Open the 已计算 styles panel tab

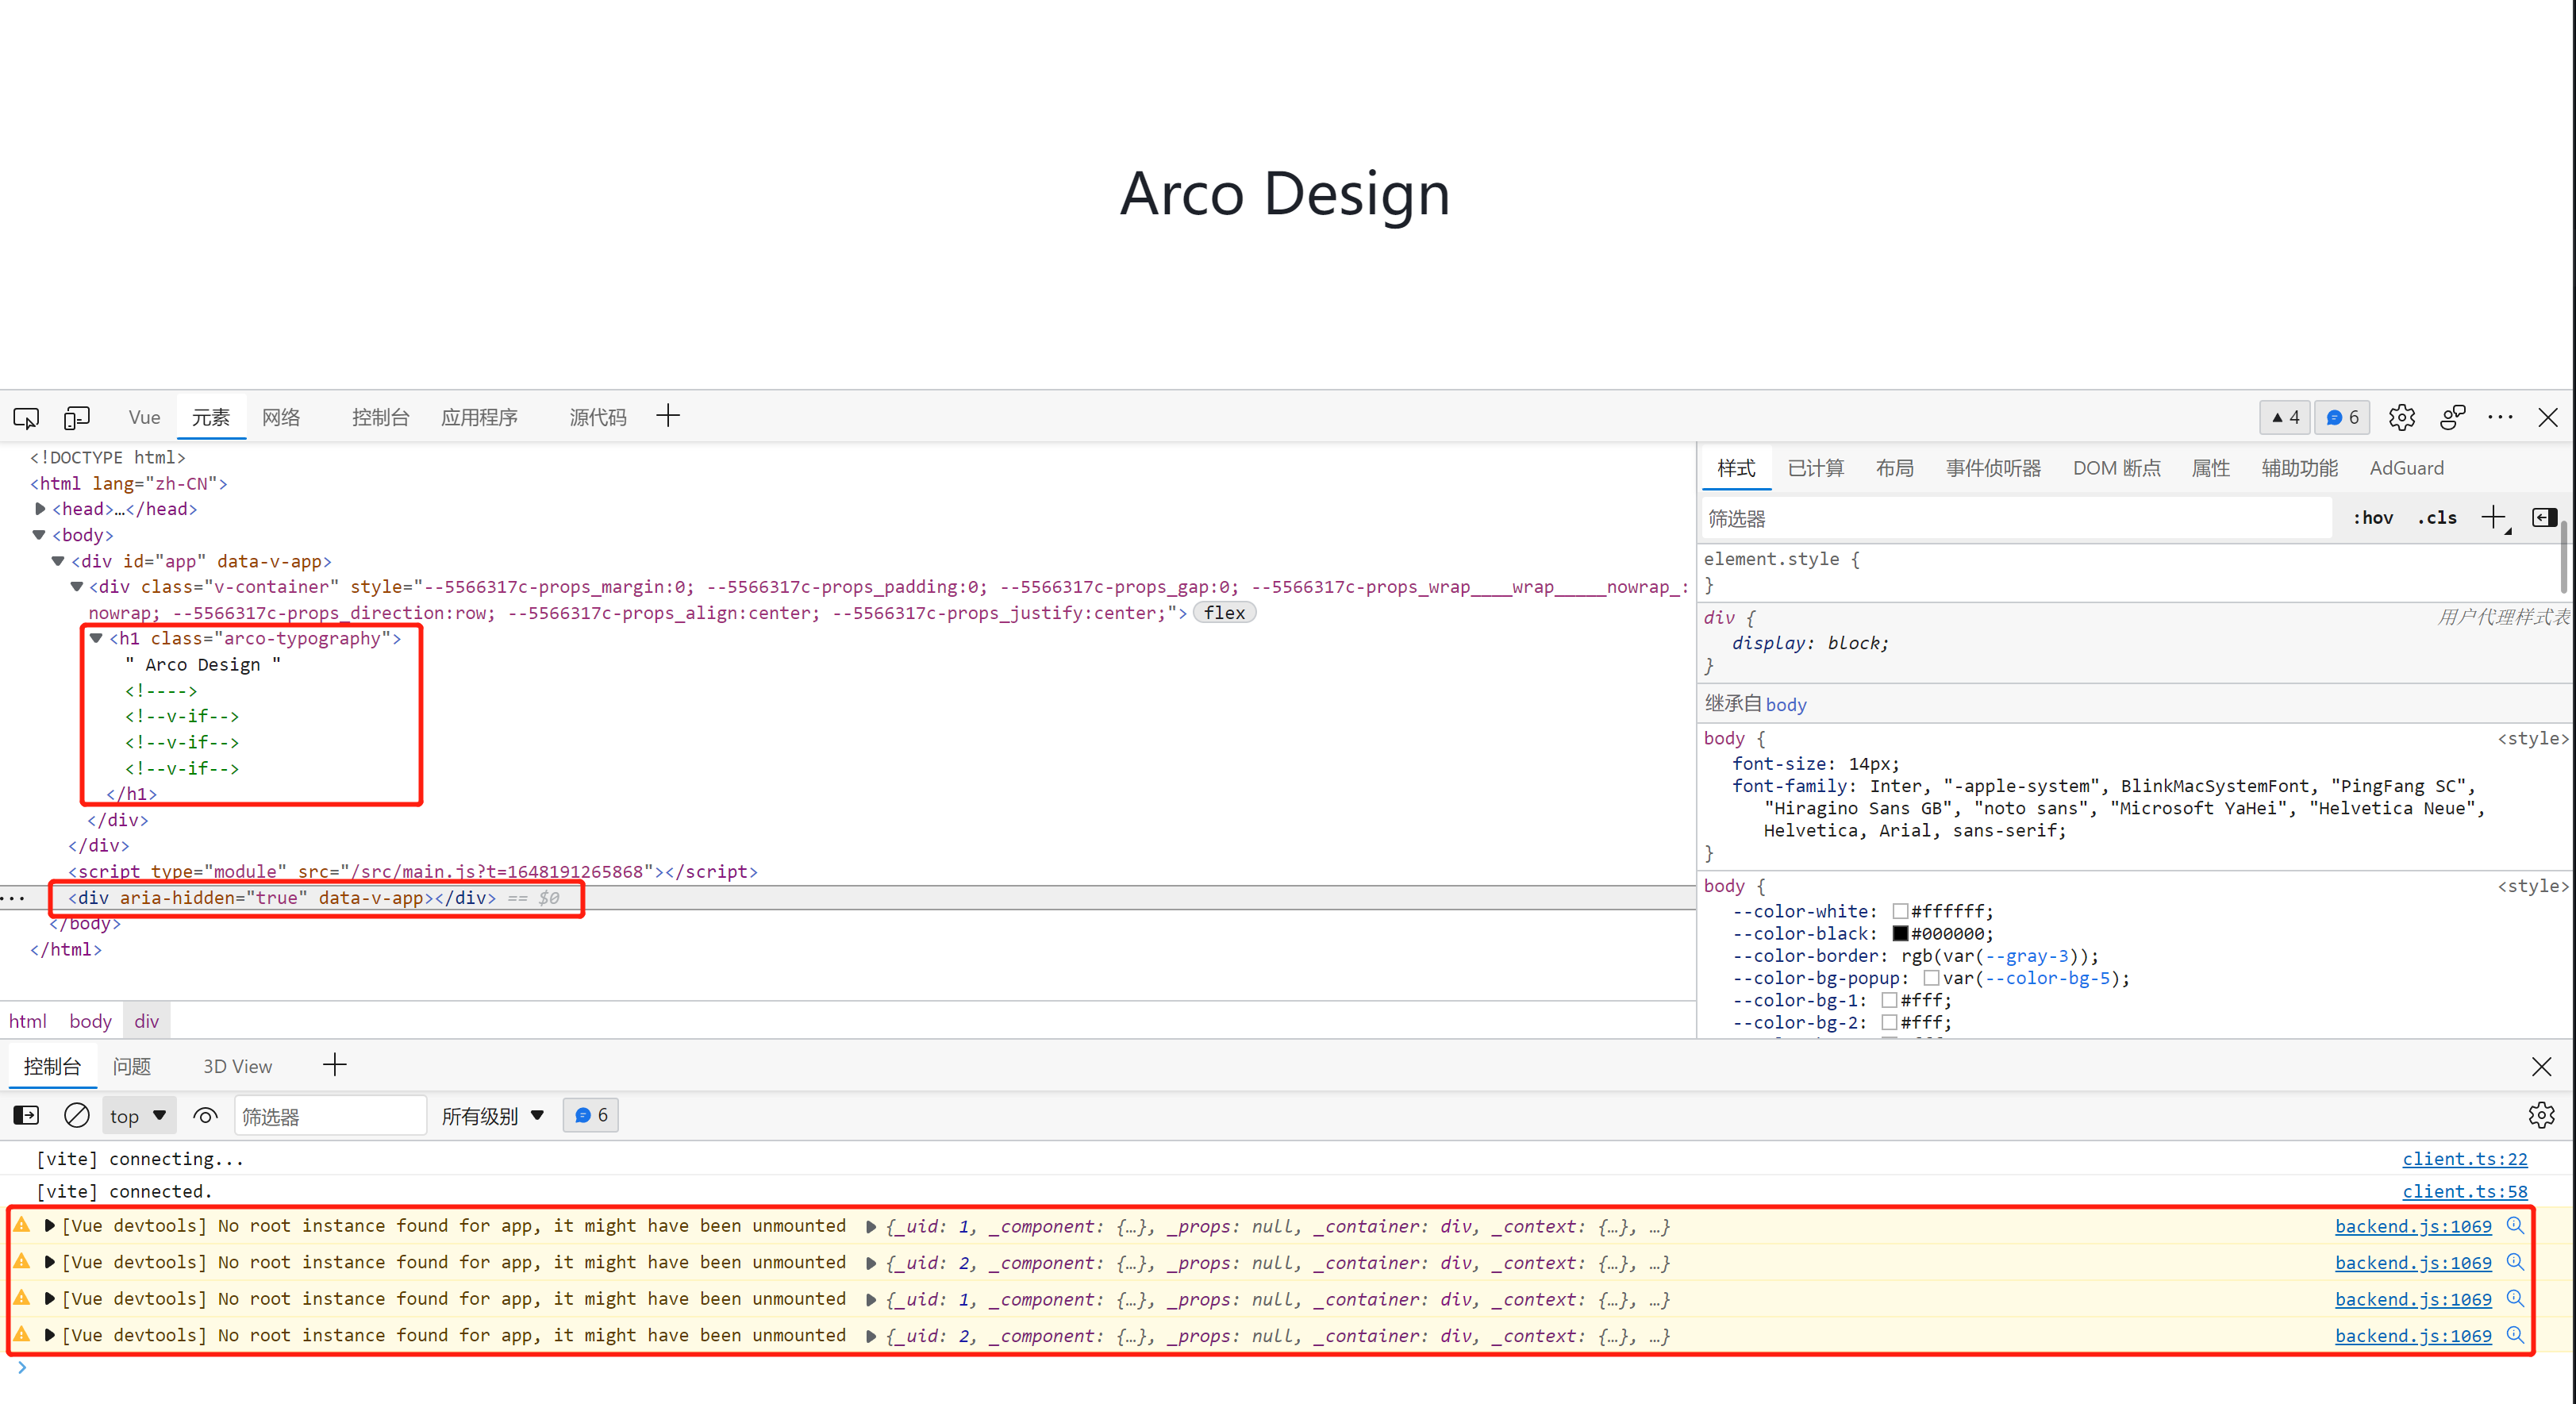tap(1816, 467)
